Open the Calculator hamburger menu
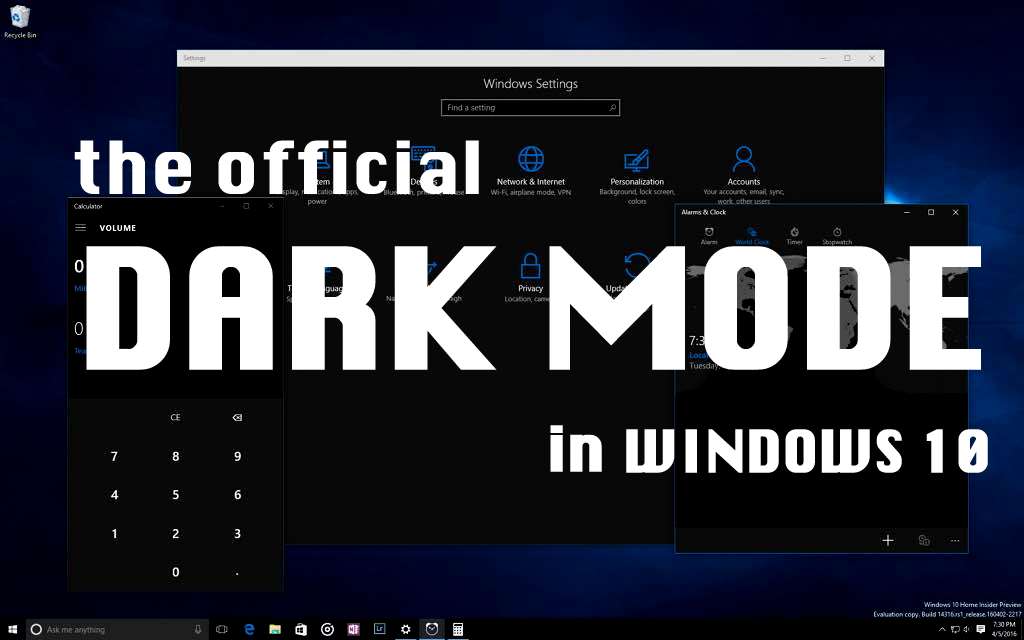This screenshot has height=640, width=1024. coord(82,227)
